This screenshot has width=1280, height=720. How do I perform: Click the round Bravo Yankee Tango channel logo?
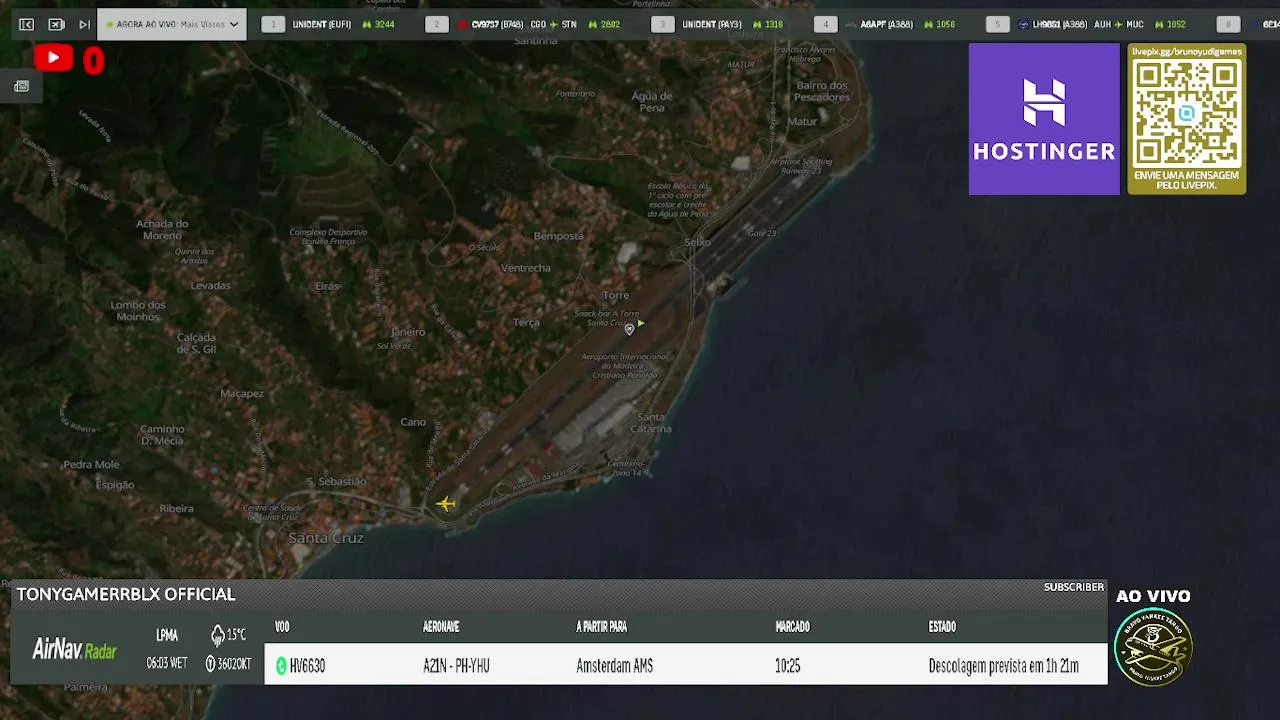tap(1153, 646)
